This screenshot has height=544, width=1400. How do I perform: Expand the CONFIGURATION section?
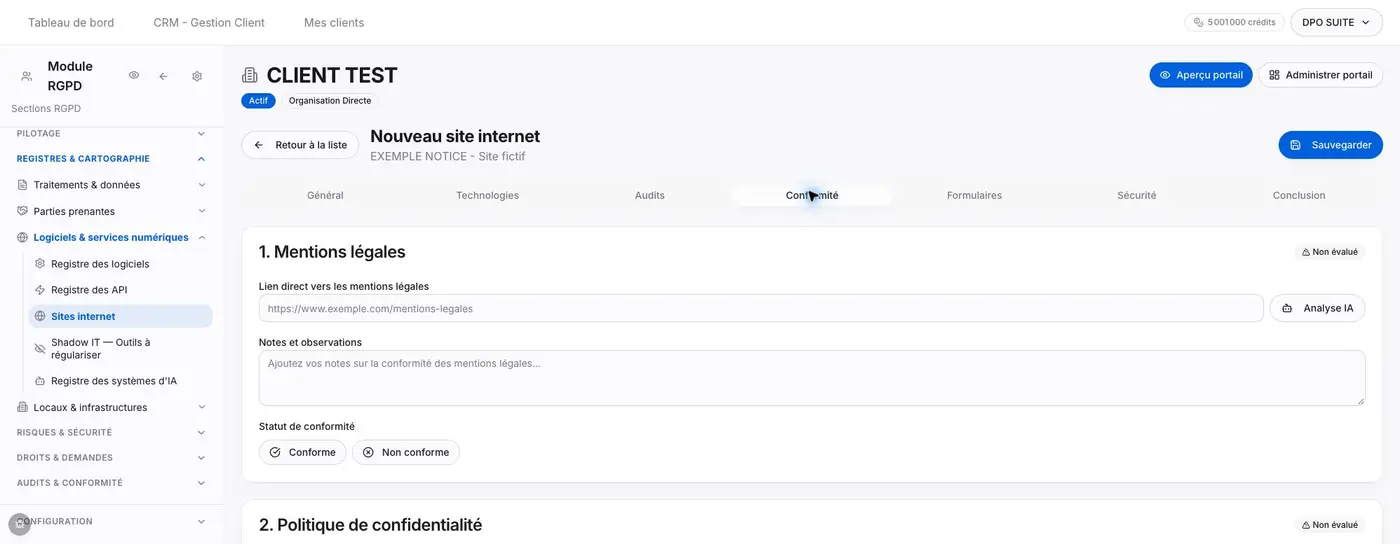point(201,521)
